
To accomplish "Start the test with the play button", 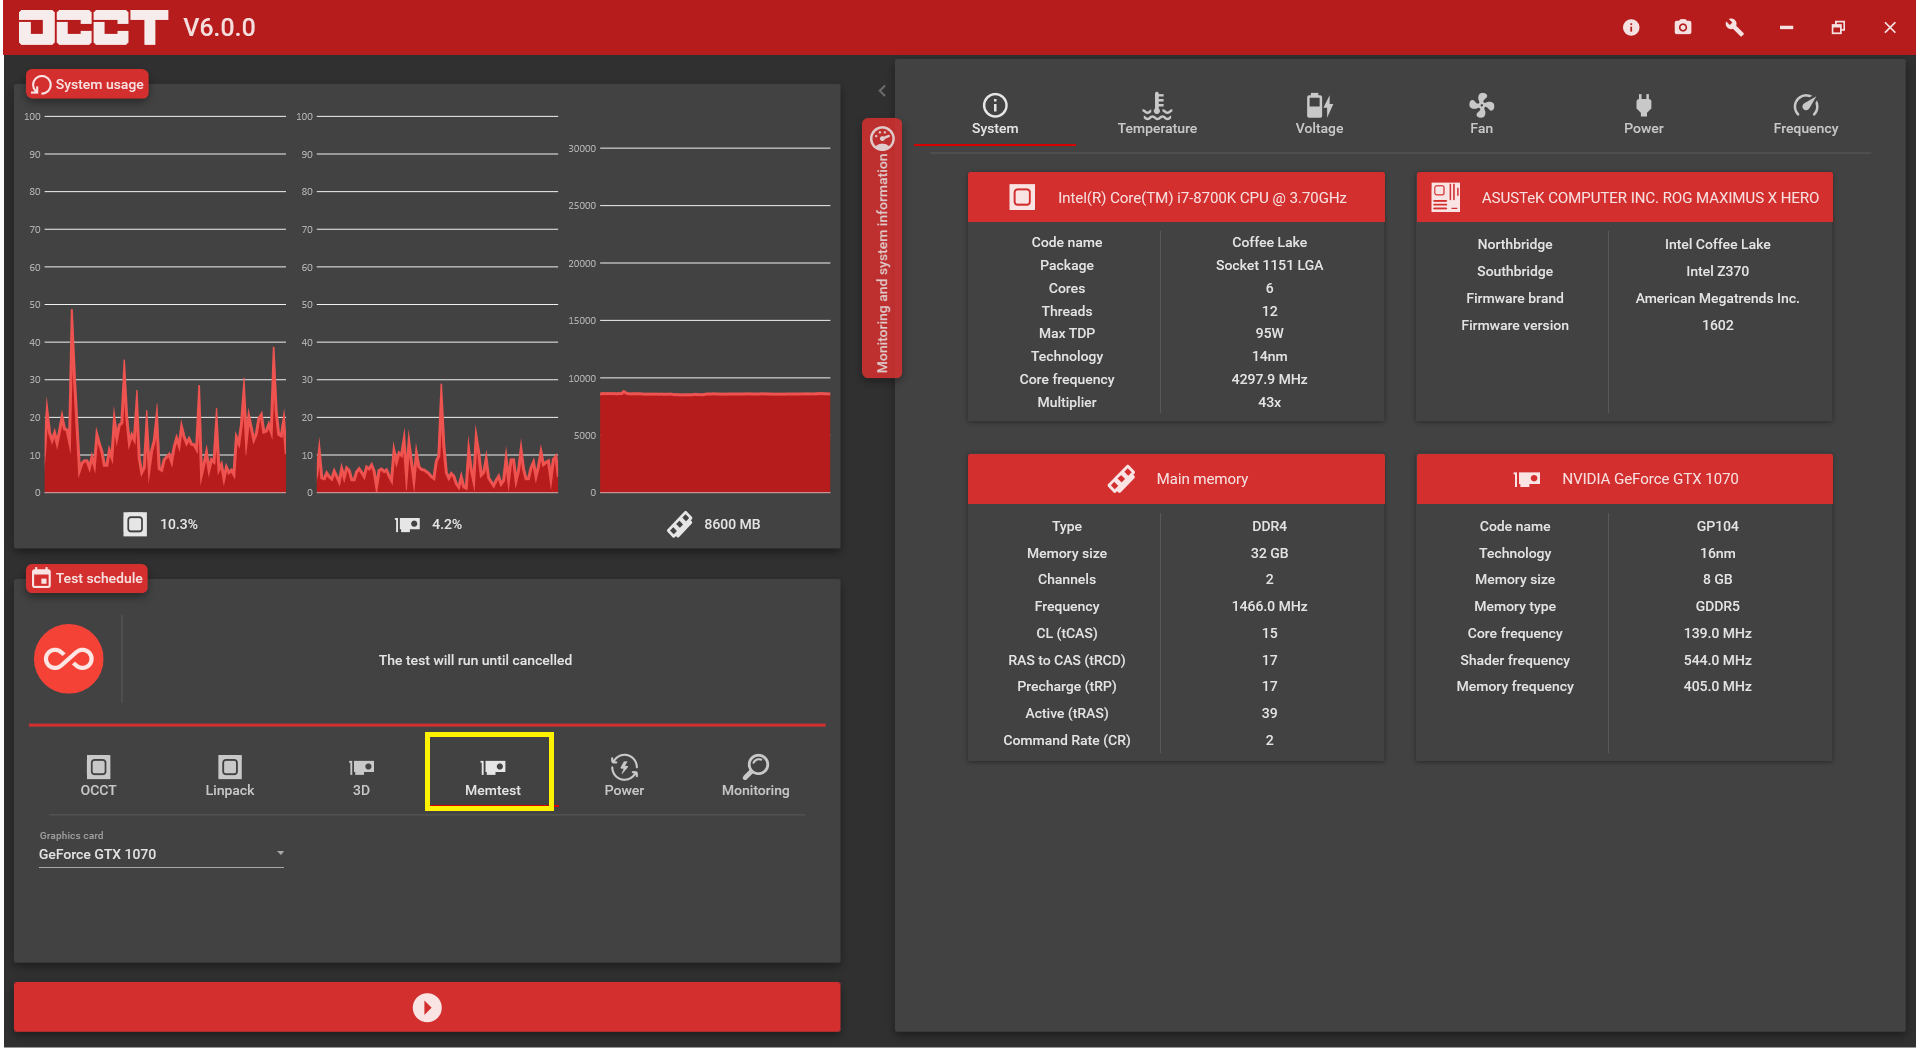I will click(427, 1007).
